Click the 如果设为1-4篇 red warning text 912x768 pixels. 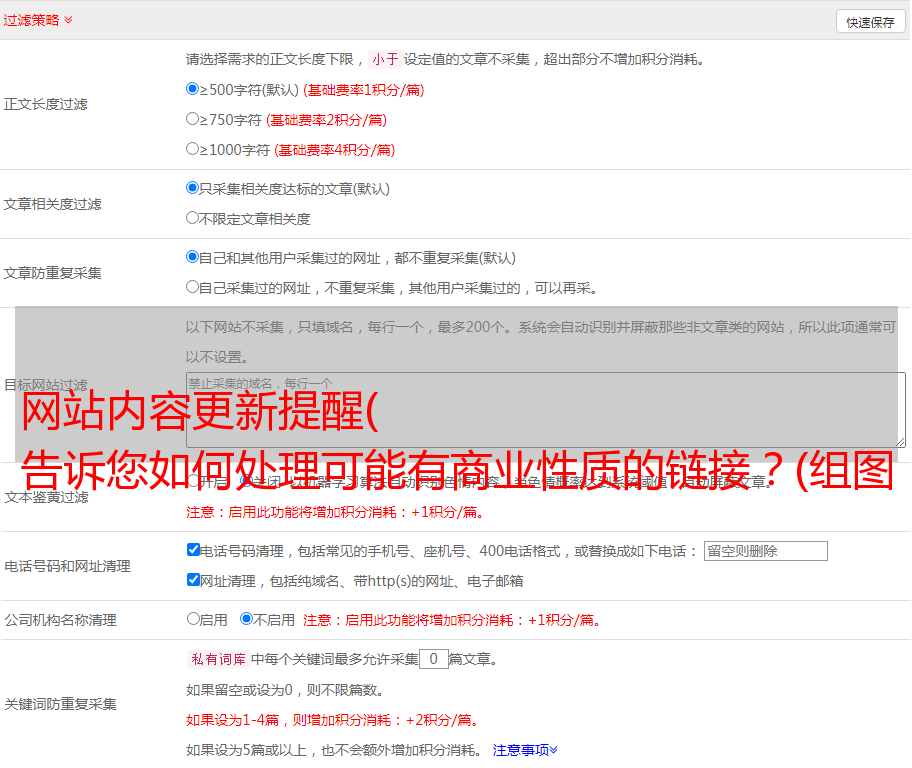point(334,720)
